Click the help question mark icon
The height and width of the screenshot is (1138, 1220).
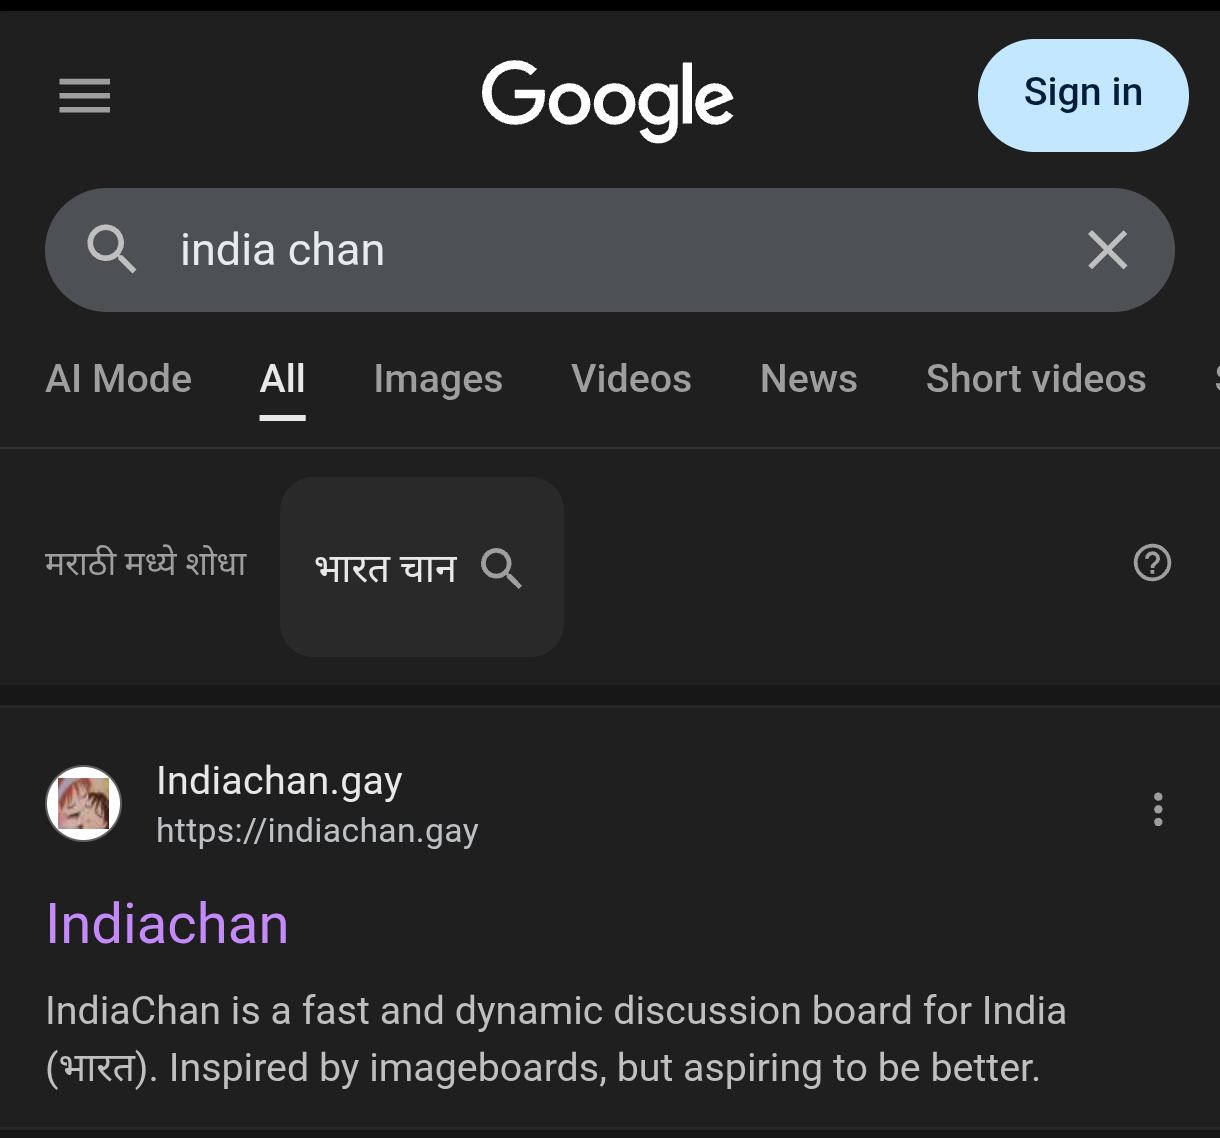tap(1152, 563)
